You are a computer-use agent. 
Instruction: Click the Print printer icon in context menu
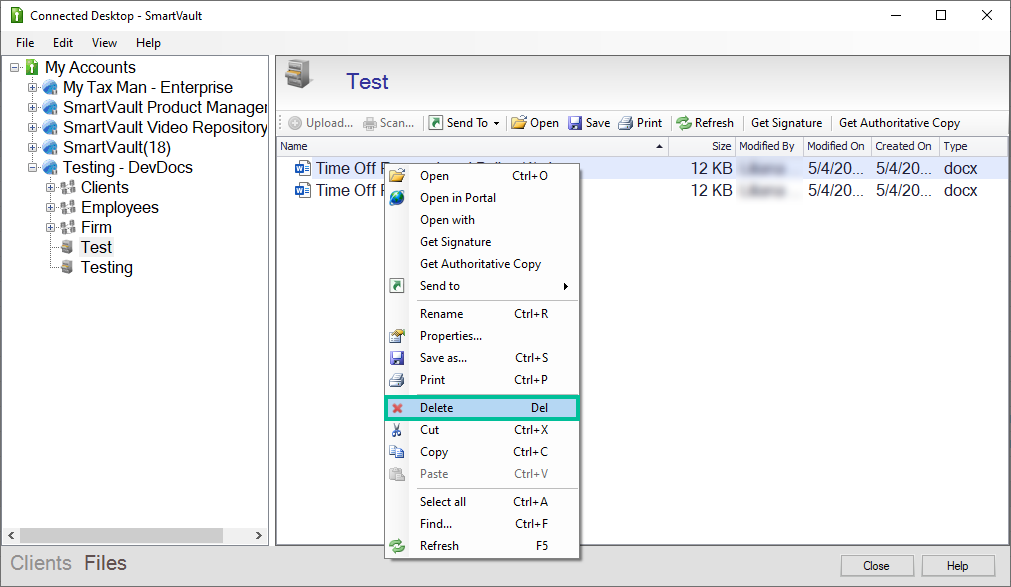click(397, 380)
